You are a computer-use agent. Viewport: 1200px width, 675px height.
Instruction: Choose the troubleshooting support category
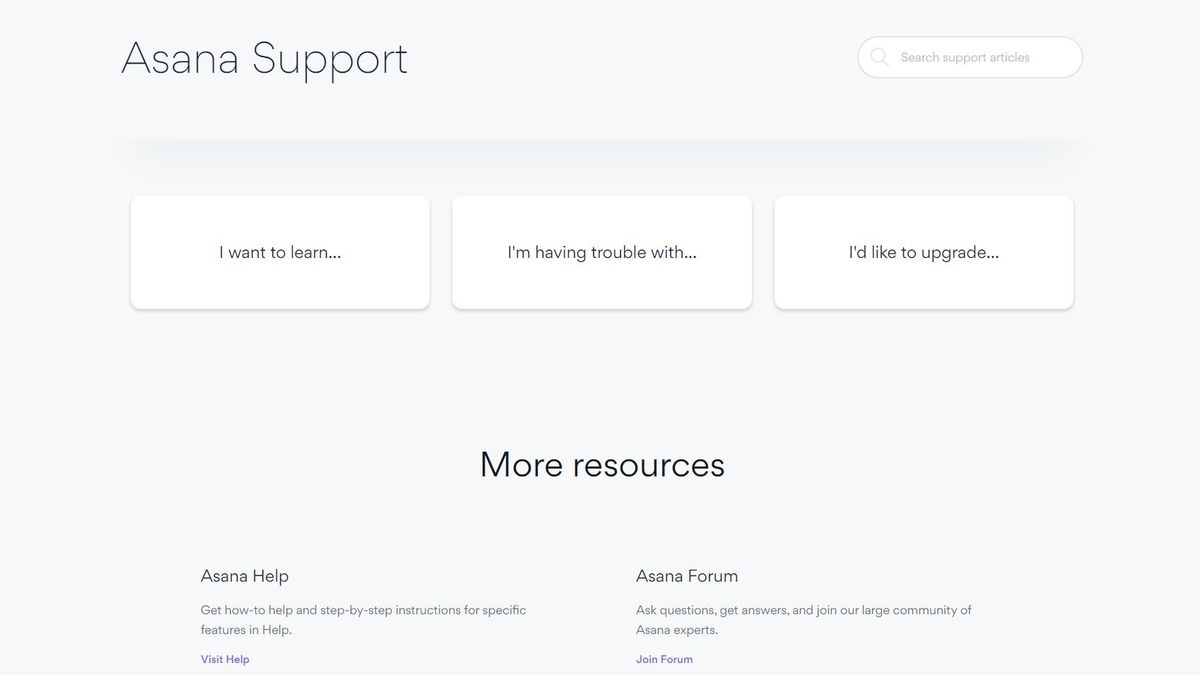(601, 252)
